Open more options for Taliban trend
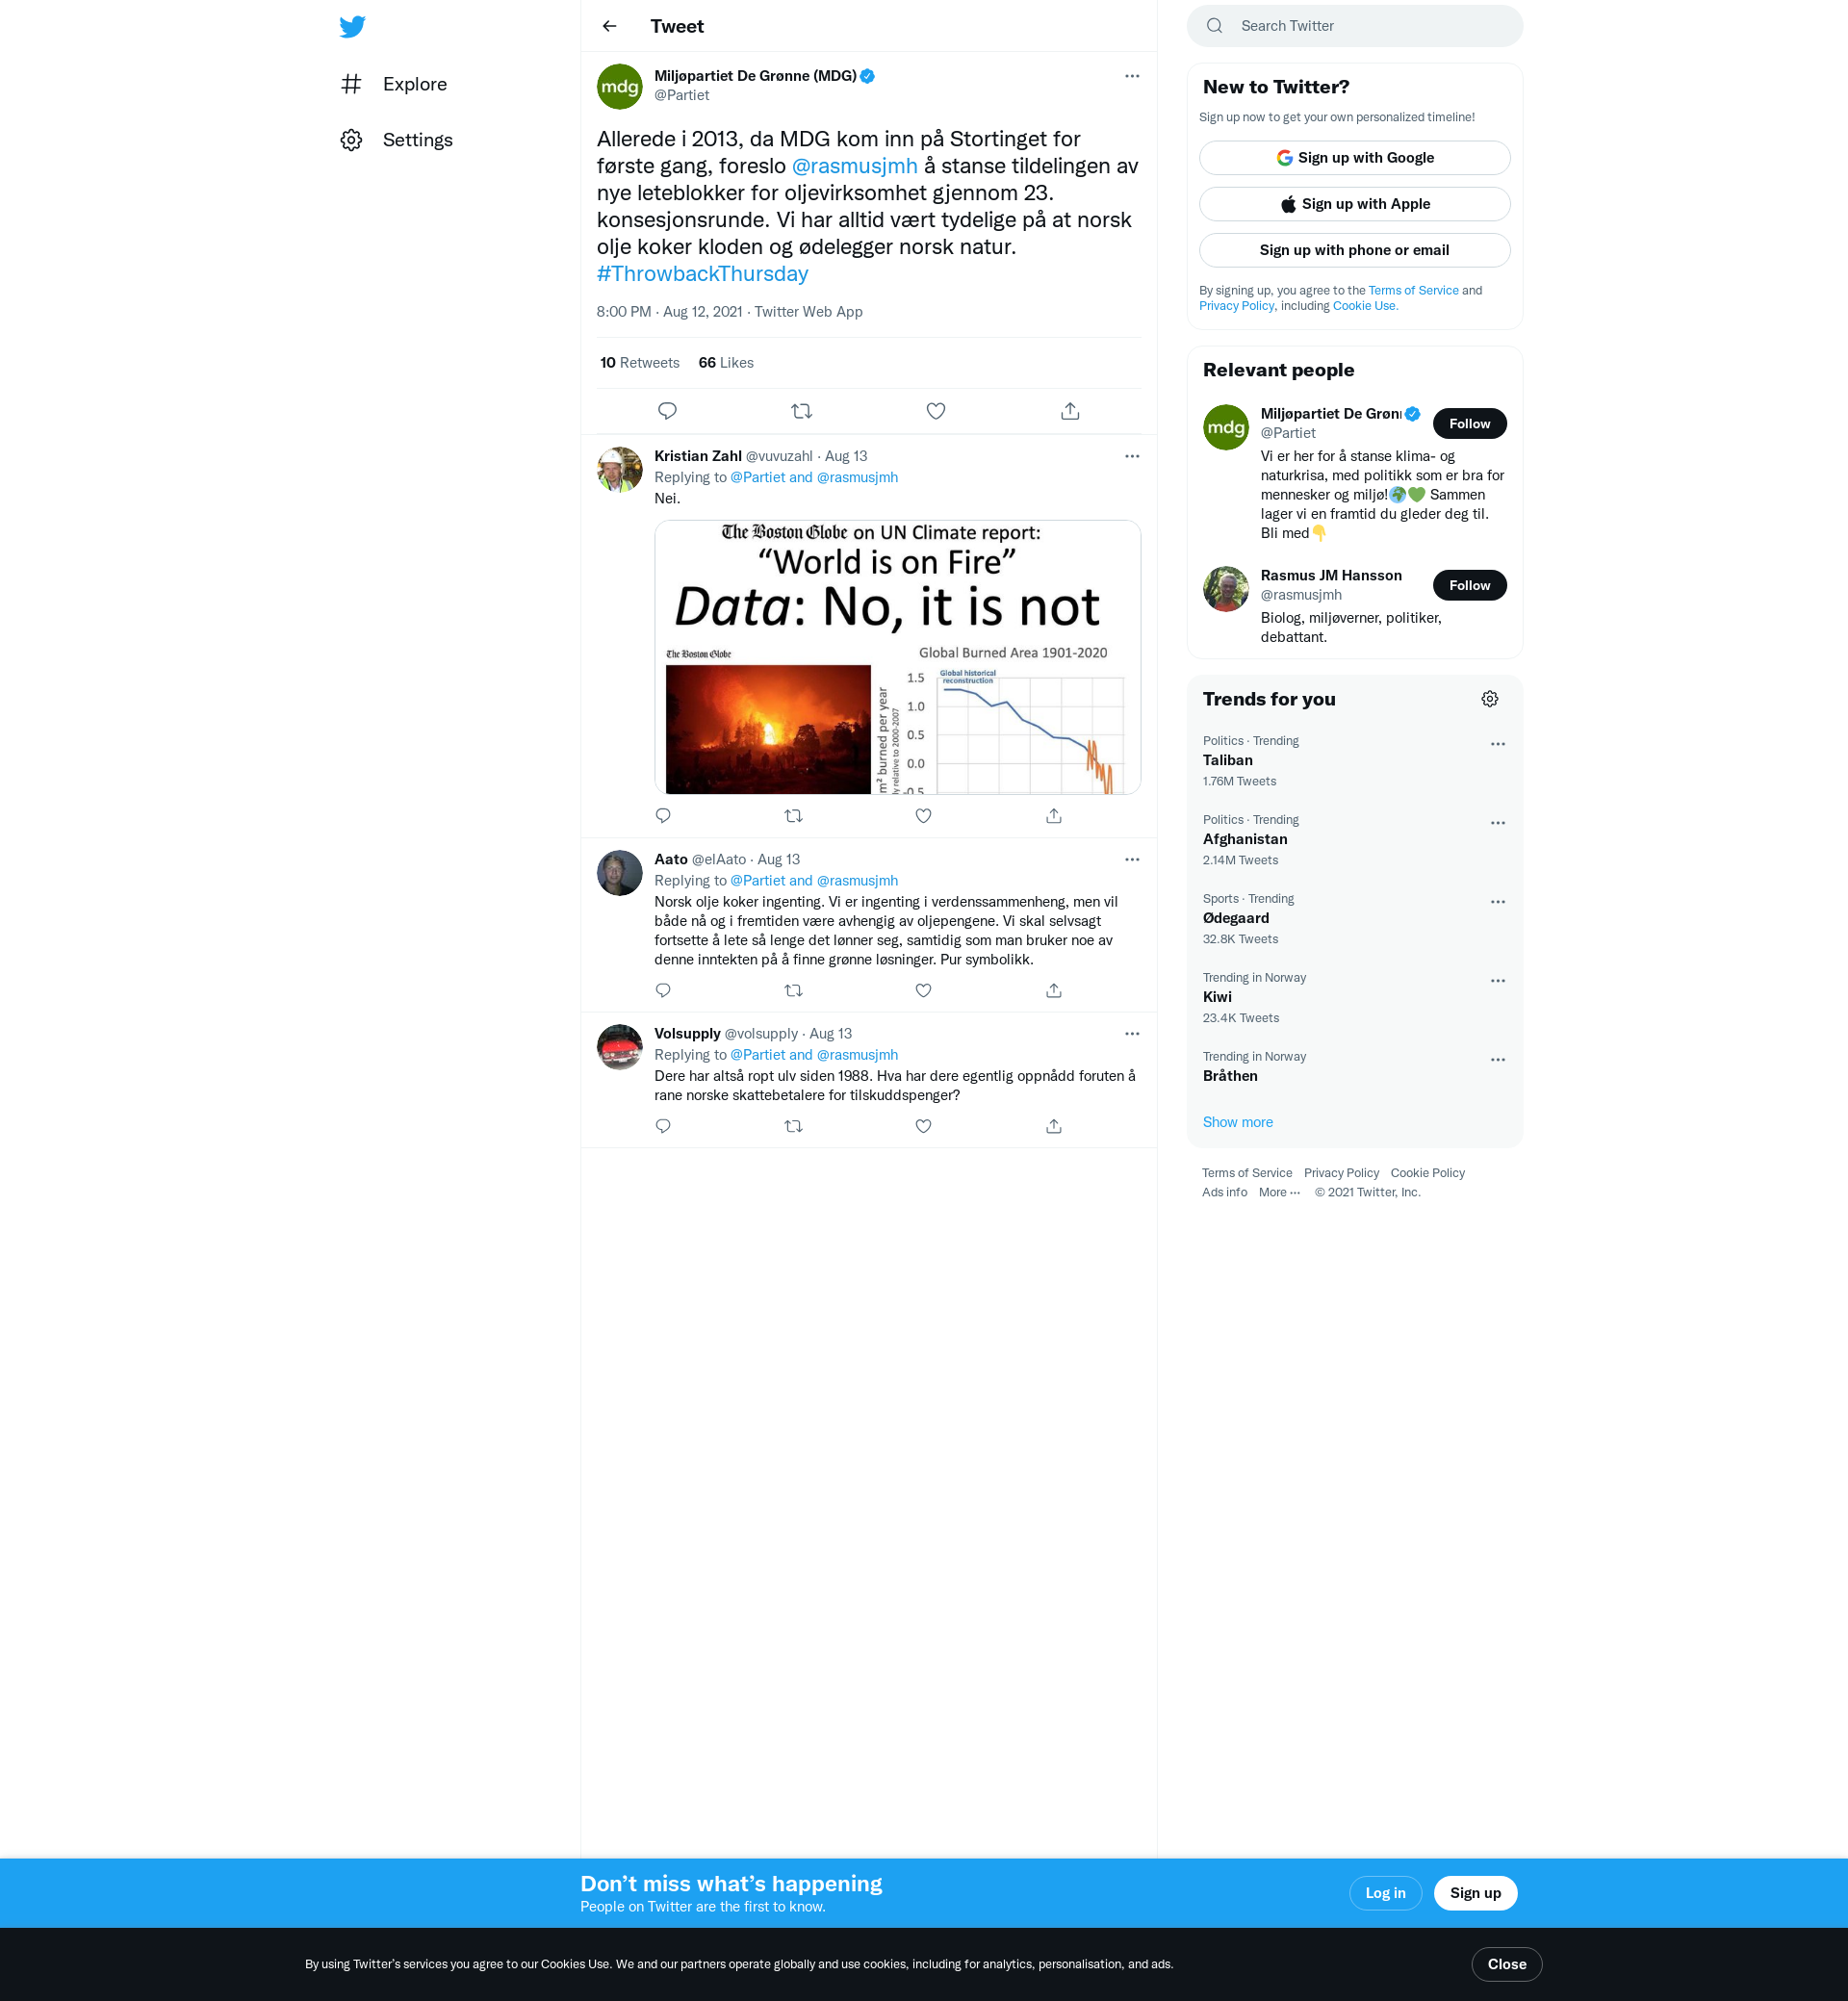The width and height of the screenshot is (1848, 2001). pos(1497,744)
